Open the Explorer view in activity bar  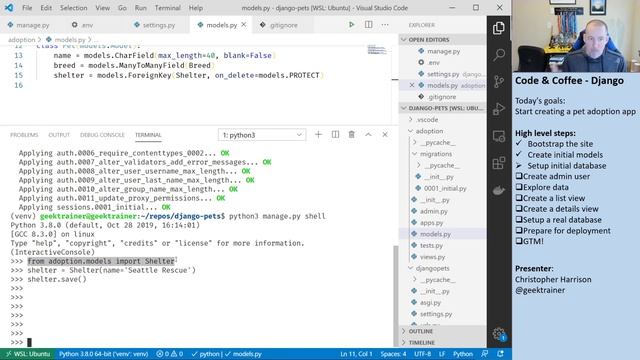pos(498,28)
